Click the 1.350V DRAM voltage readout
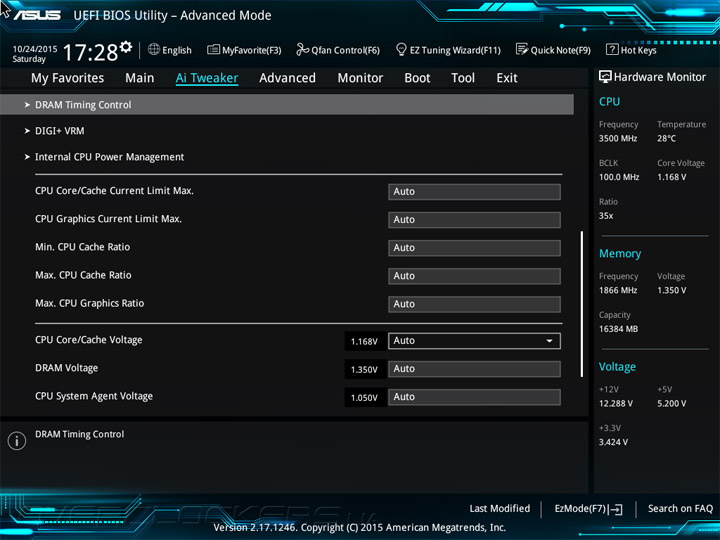The width and height of the screenshot is (720, 540). click(364, 370)
